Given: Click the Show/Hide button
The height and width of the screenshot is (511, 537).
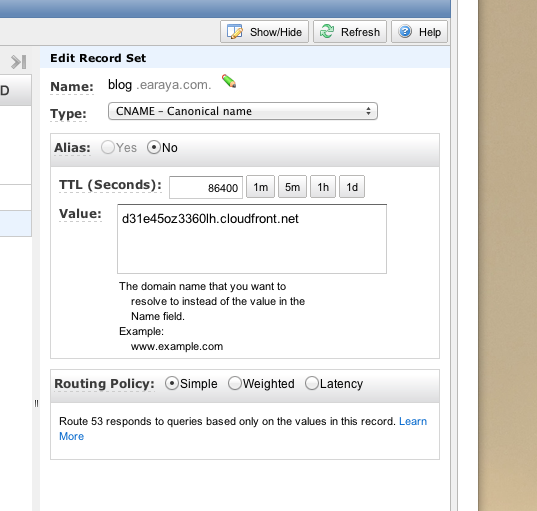Looking at the screenshot, I should coord(264,32).
